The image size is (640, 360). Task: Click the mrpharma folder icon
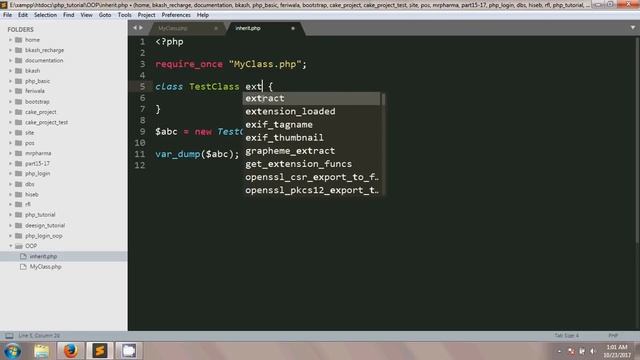[x=18, y=153]
